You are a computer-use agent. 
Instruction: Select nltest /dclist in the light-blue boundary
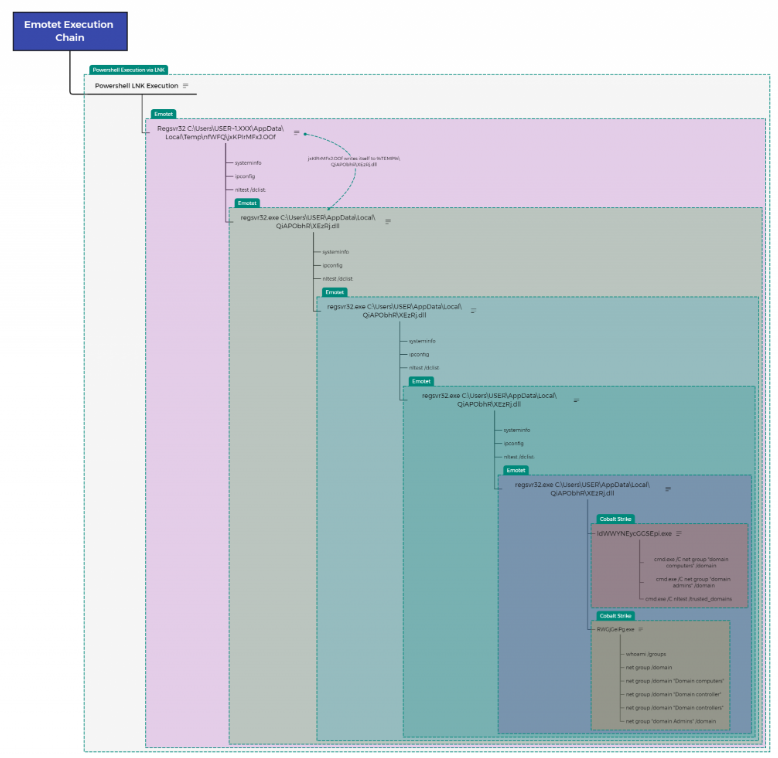[424, 368]
